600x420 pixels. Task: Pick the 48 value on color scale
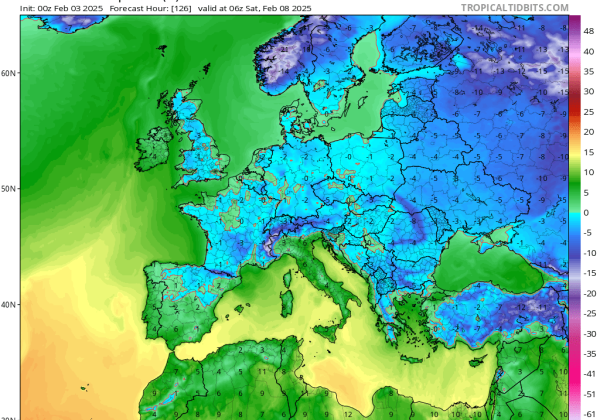590,31
